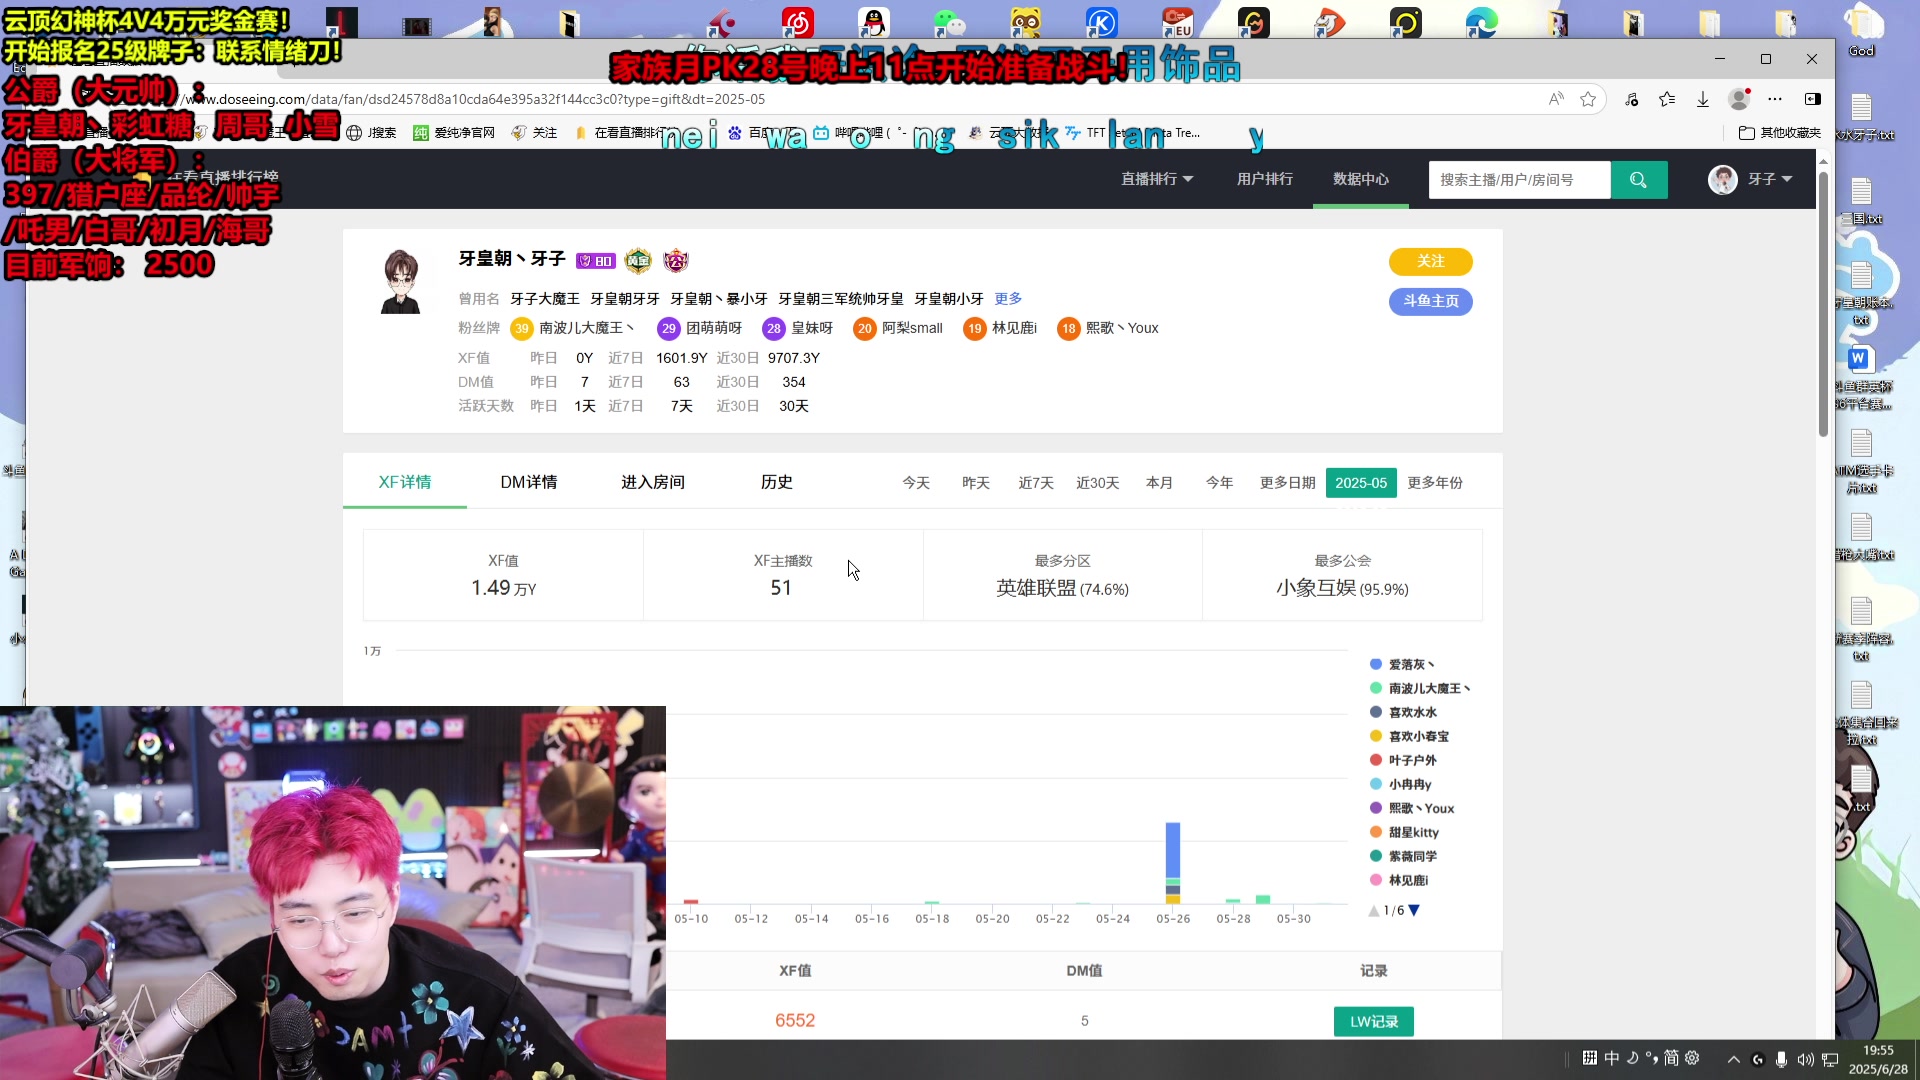Open the 其他收藏夹 bookmarks folder
Image resolution: width=1920 pixels, height=1080 pixels.
1780,133
